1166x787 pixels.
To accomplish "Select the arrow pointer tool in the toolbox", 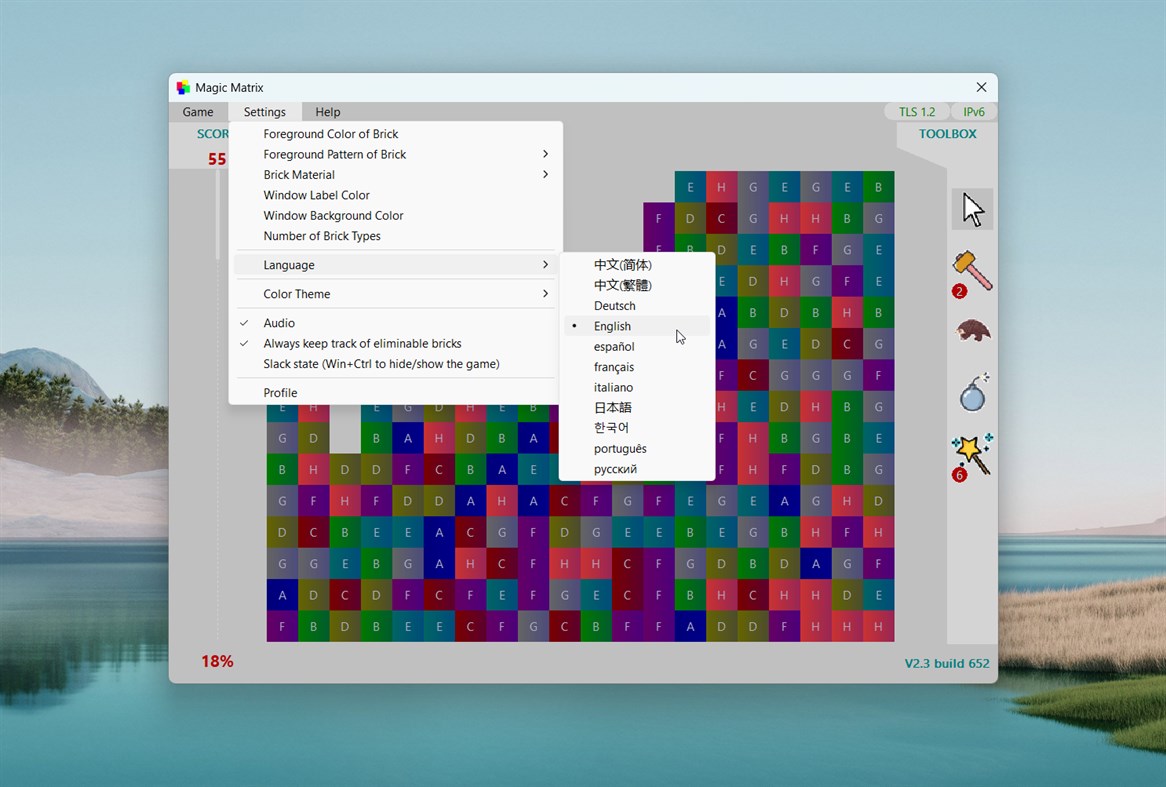I will click(971, 209).
